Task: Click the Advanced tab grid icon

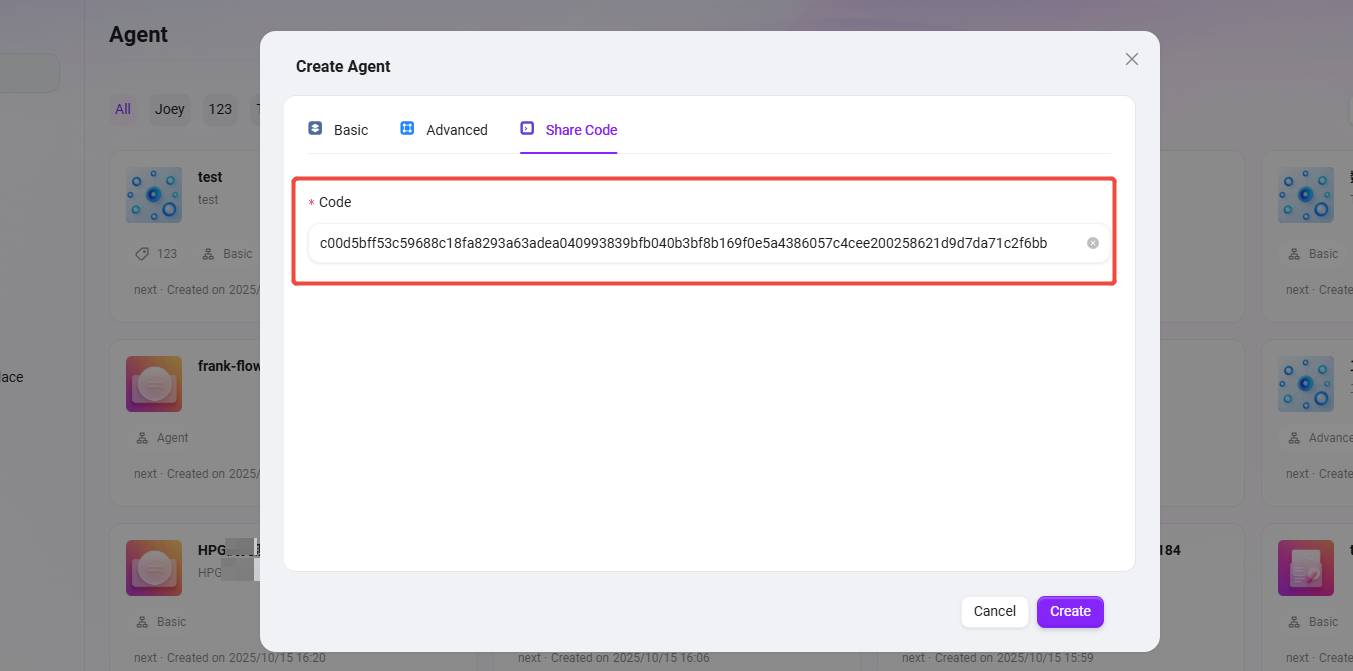Action: pyautogui.click(x=407, y=129)
